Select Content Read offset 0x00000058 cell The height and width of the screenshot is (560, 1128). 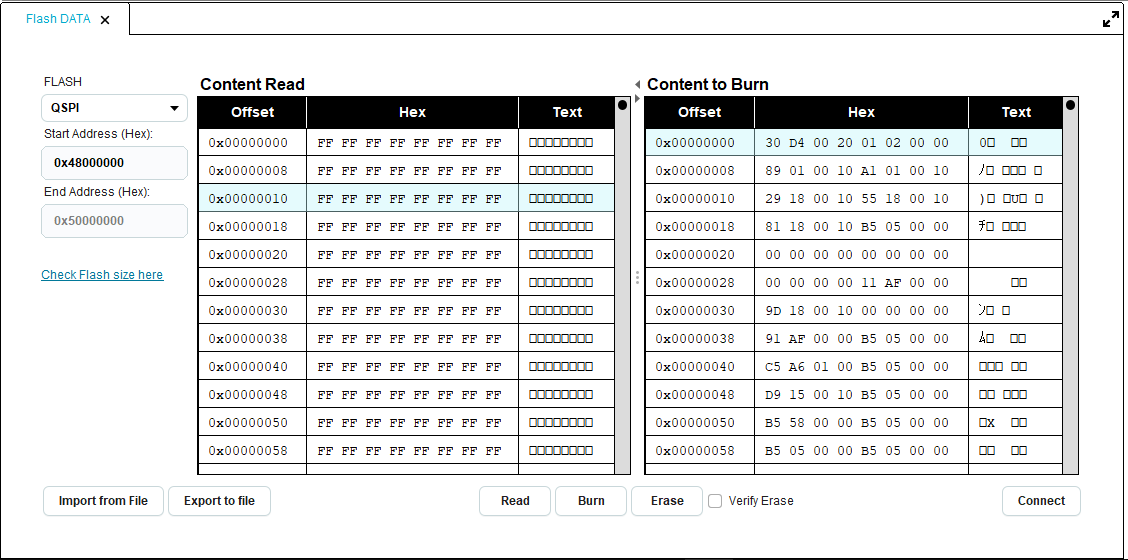[x=253, y=451]
